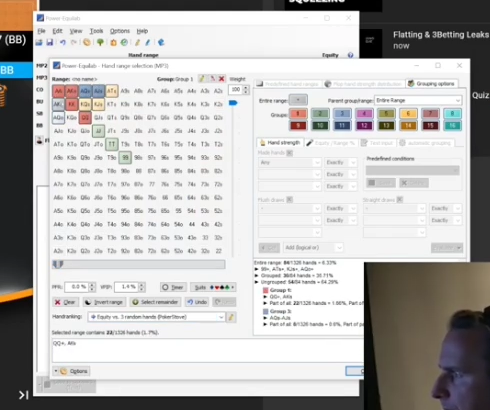Click the save floppy disk toolbar icon

click(x=50, y=42)
